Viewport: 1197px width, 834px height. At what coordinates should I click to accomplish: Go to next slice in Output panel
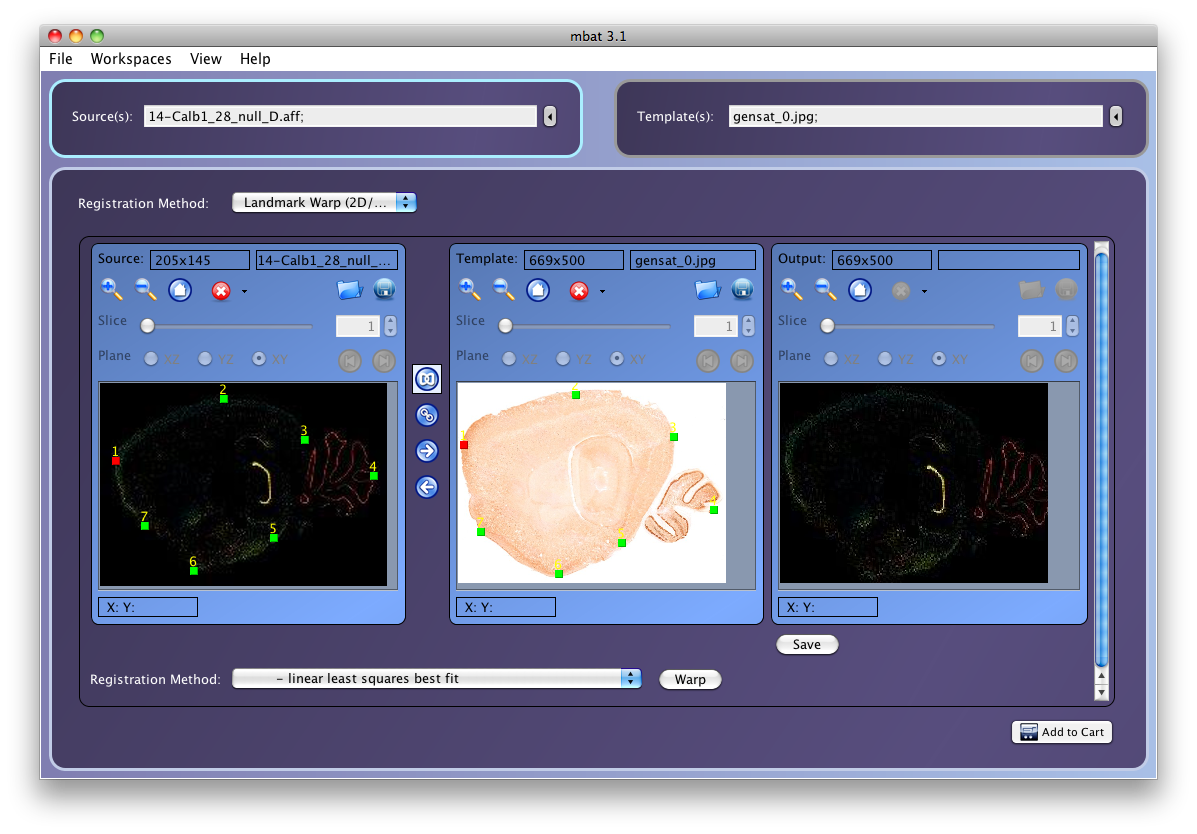coord(1066,360)
